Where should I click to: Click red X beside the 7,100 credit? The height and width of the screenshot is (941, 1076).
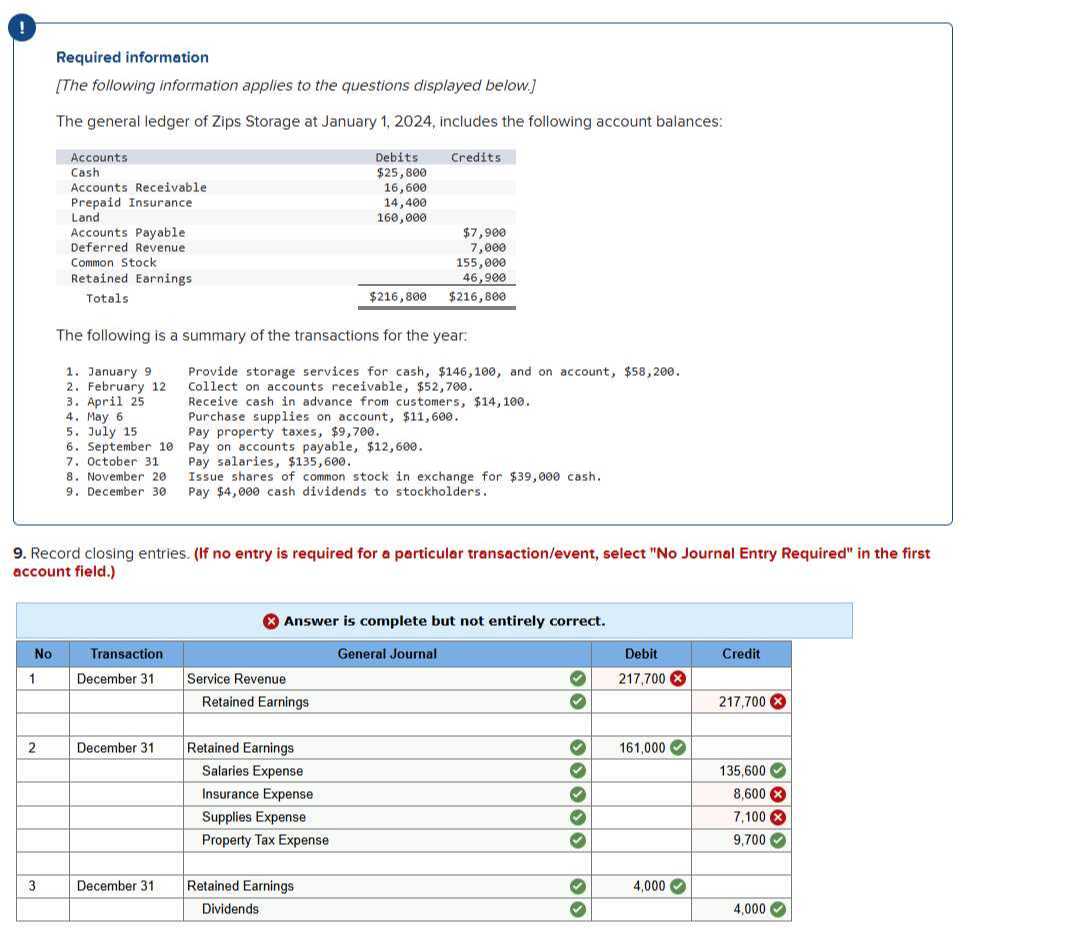pyautogui.click(x=778, y=817)
